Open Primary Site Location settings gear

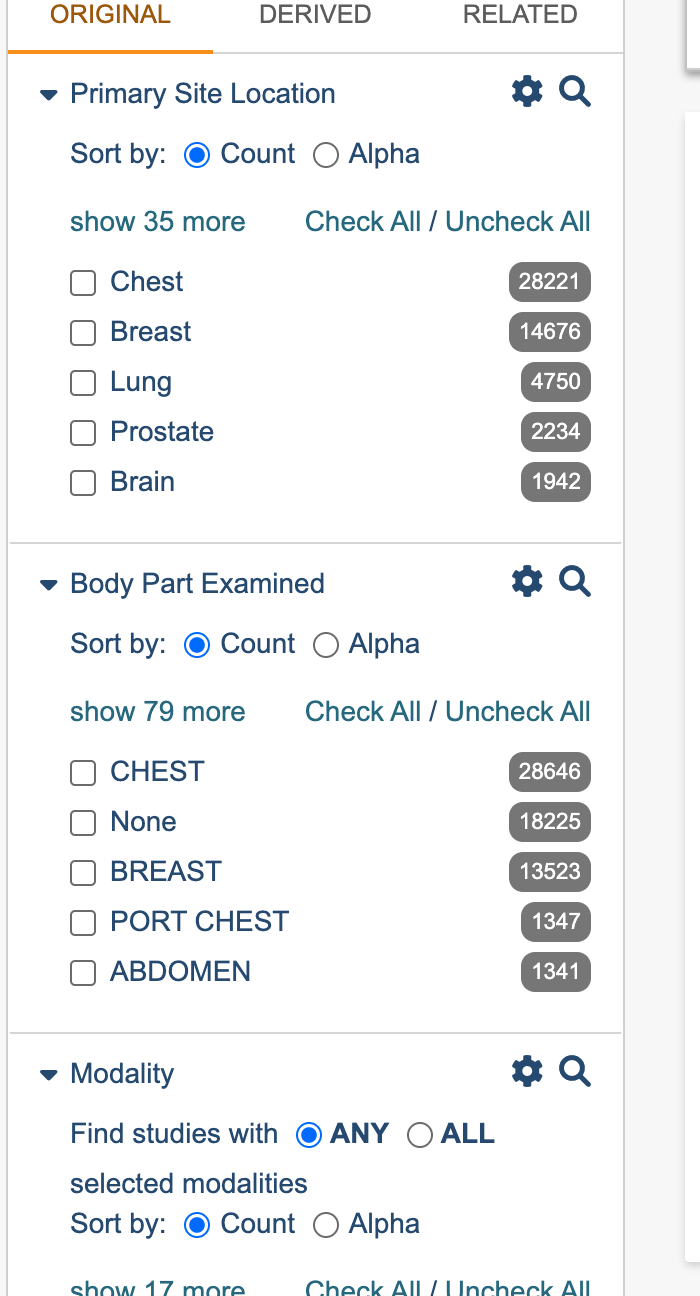tap(527, 91)
